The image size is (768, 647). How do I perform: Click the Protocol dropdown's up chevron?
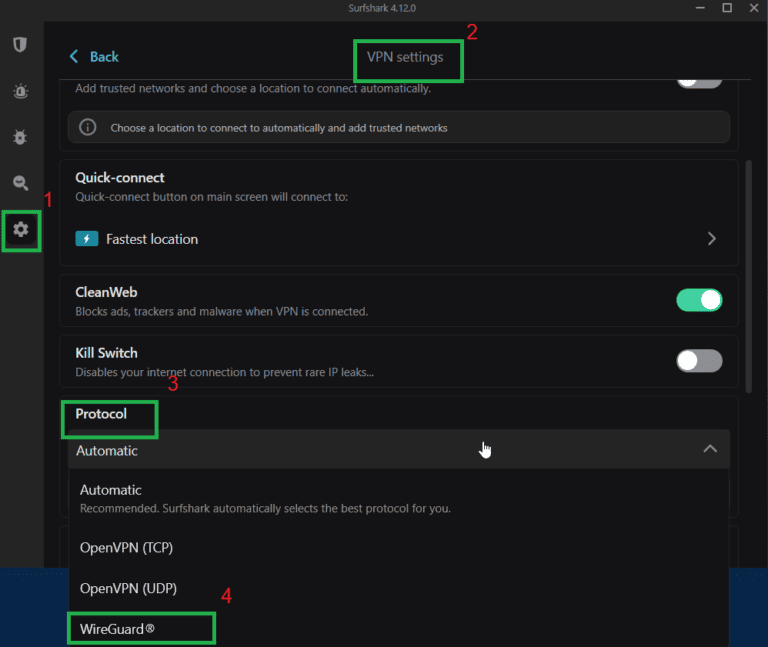(710, 450)
